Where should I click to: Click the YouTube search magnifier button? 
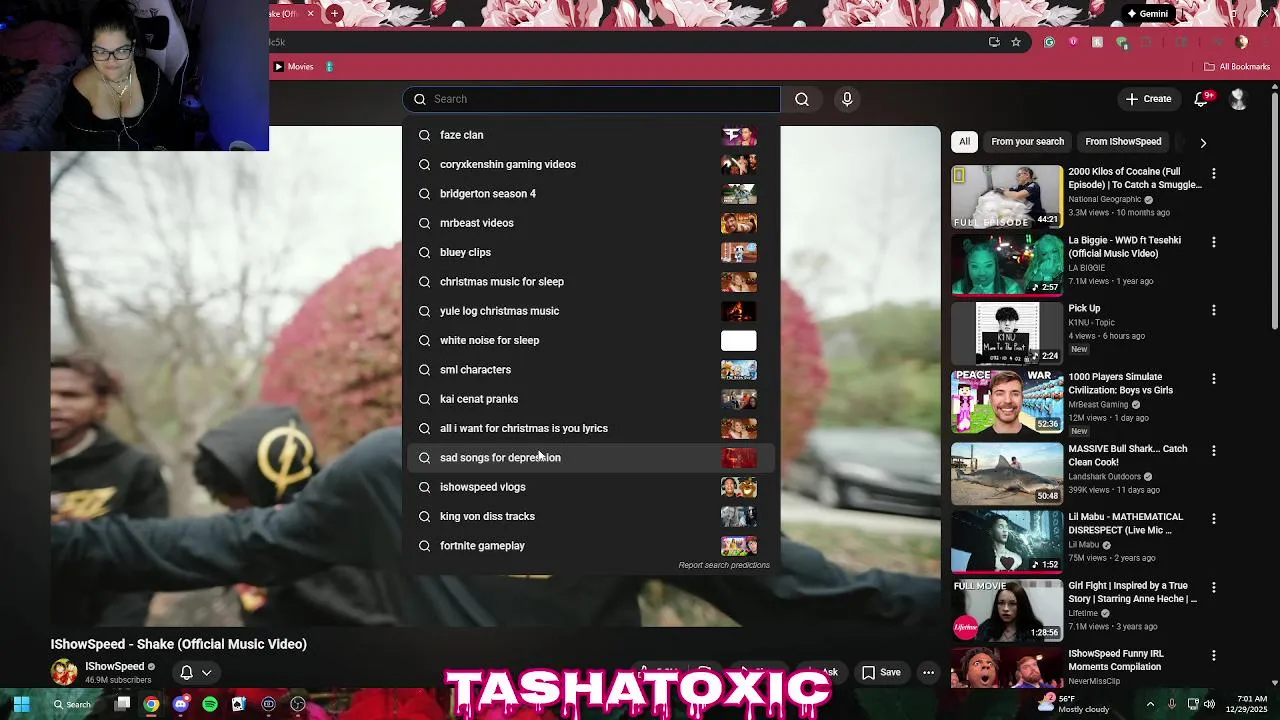tap(802, 99)
